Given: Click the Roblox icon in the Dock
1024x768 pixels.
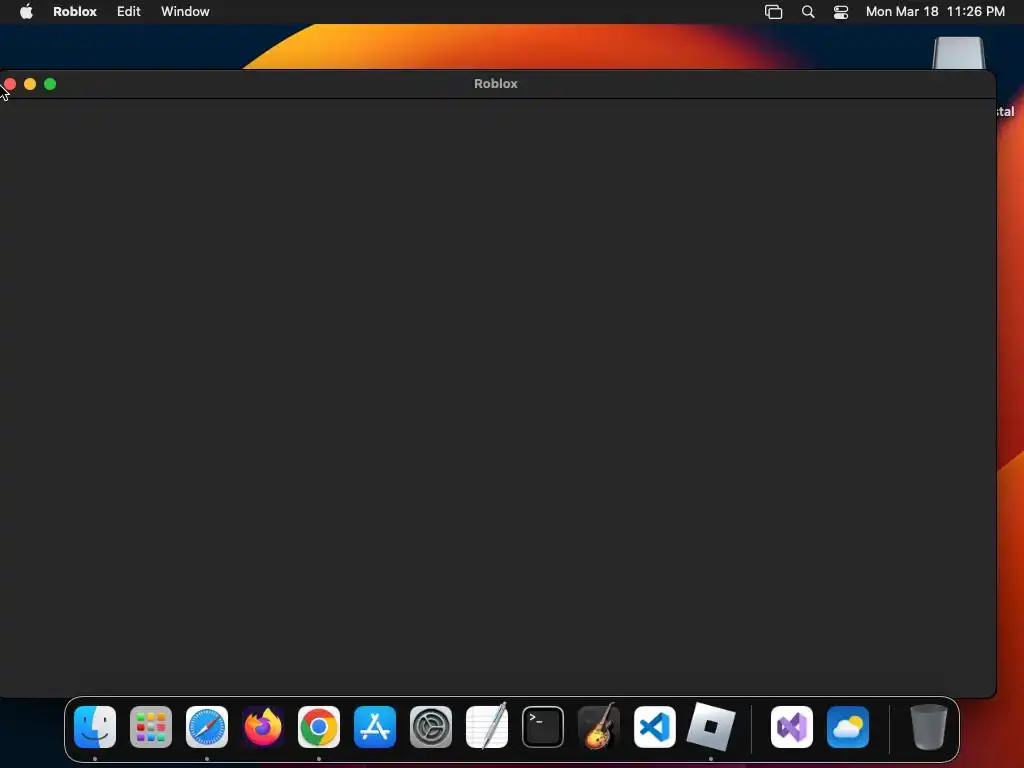Looking at the screenshot, I should click(711, 726).
